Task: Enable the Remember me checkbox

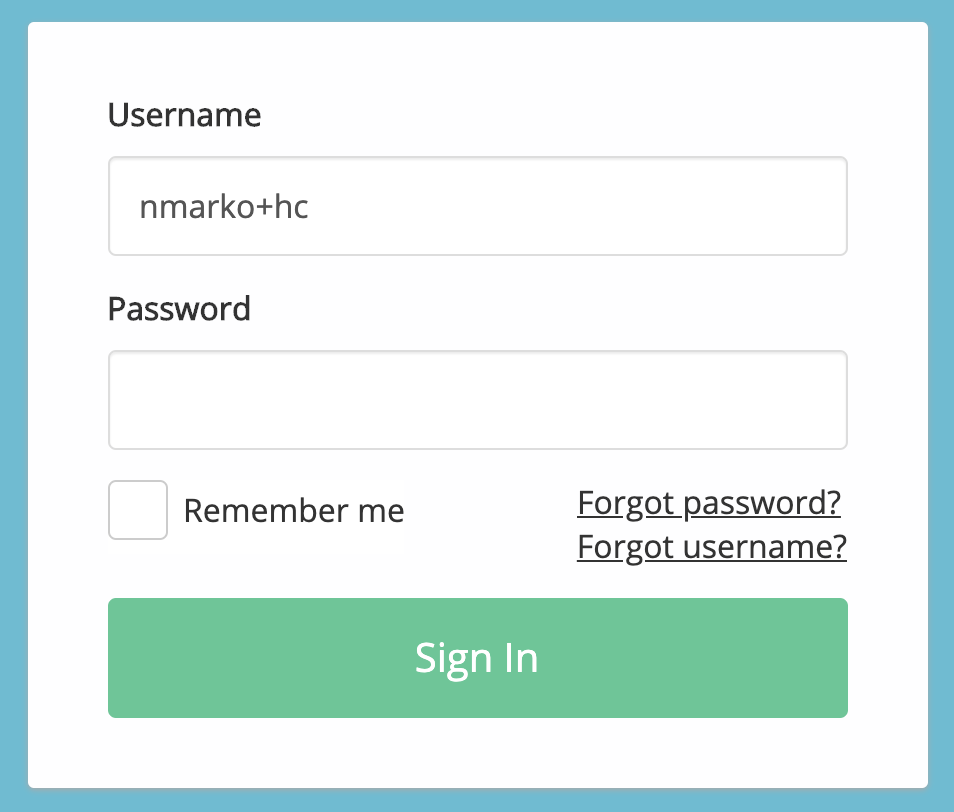Action: coord(138,510)
